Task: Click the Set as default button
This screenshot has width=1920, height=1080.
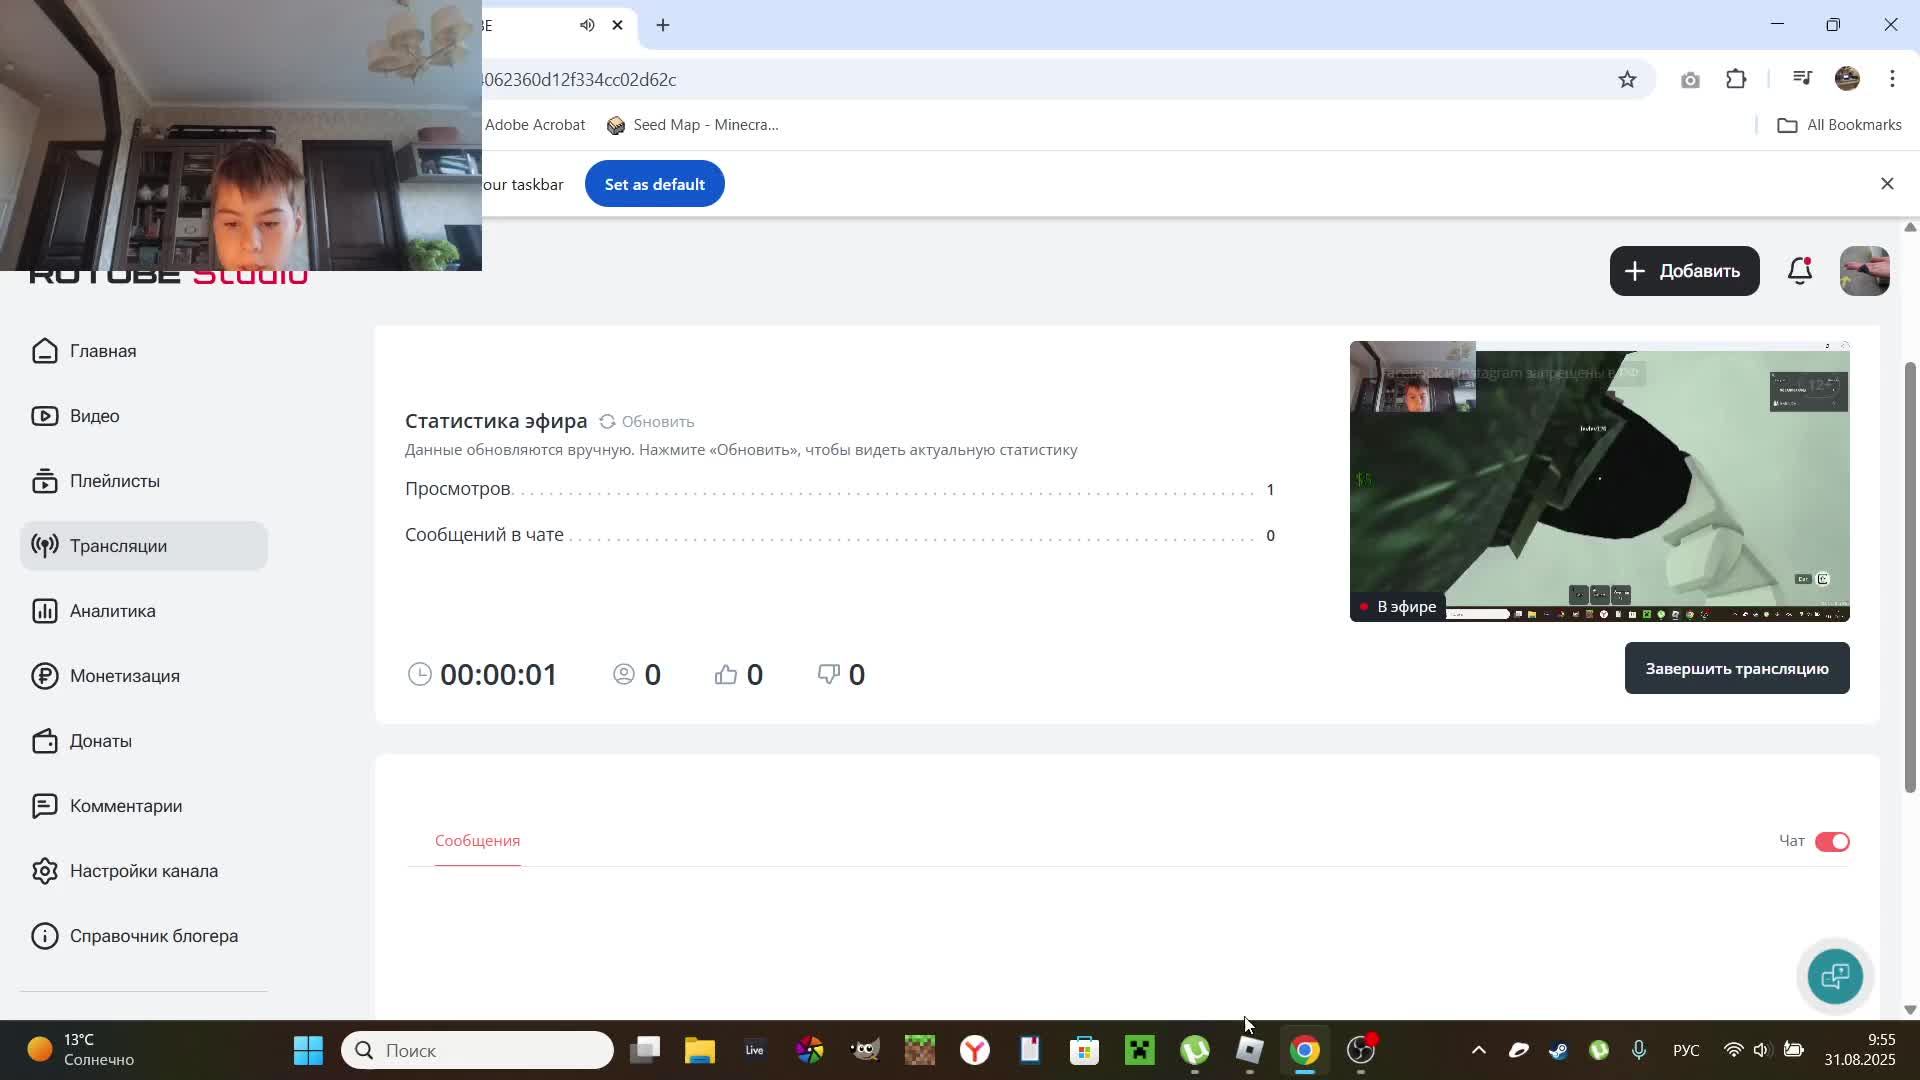Action: point(654,184)
